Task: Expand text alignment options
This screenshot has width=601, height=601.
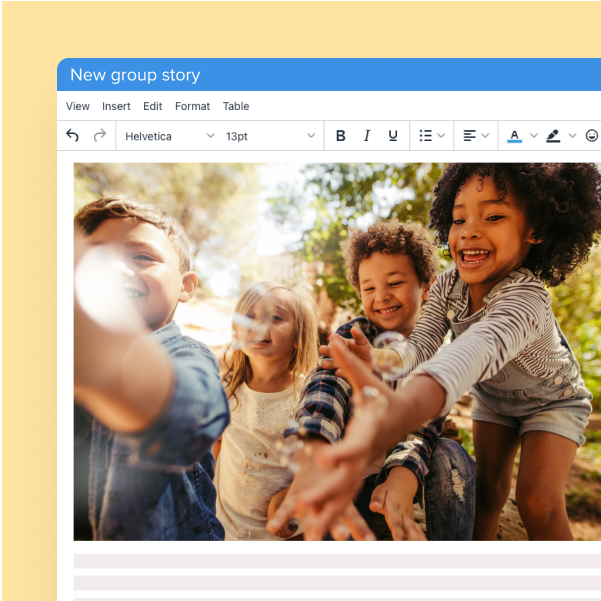Action: click(x=485, y=136)
